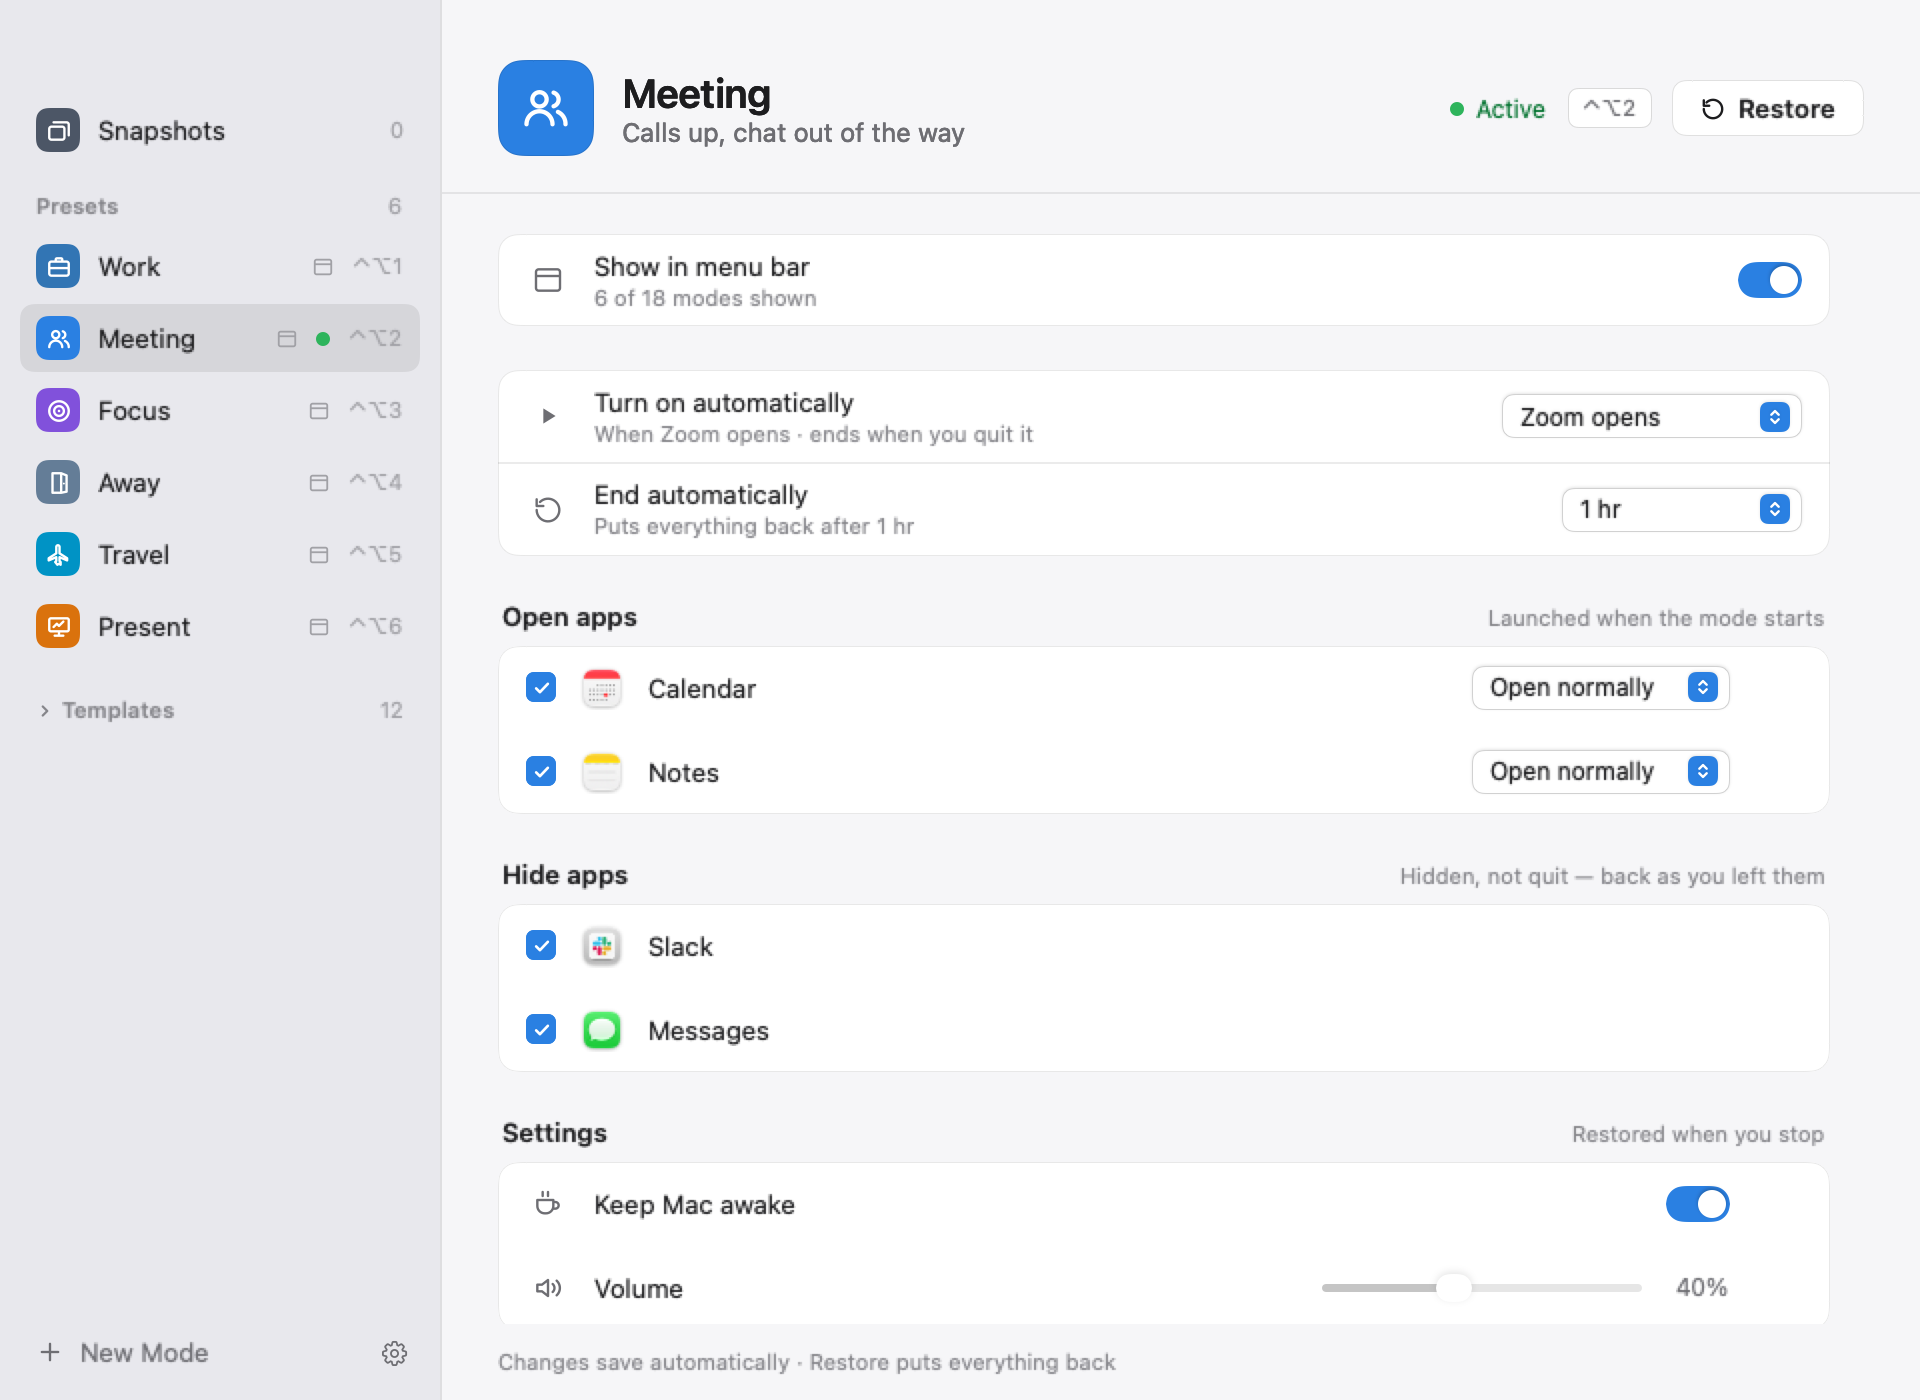1920x1400 pixels.
Task: Click the Slack app icon
Action: [602, 946]
